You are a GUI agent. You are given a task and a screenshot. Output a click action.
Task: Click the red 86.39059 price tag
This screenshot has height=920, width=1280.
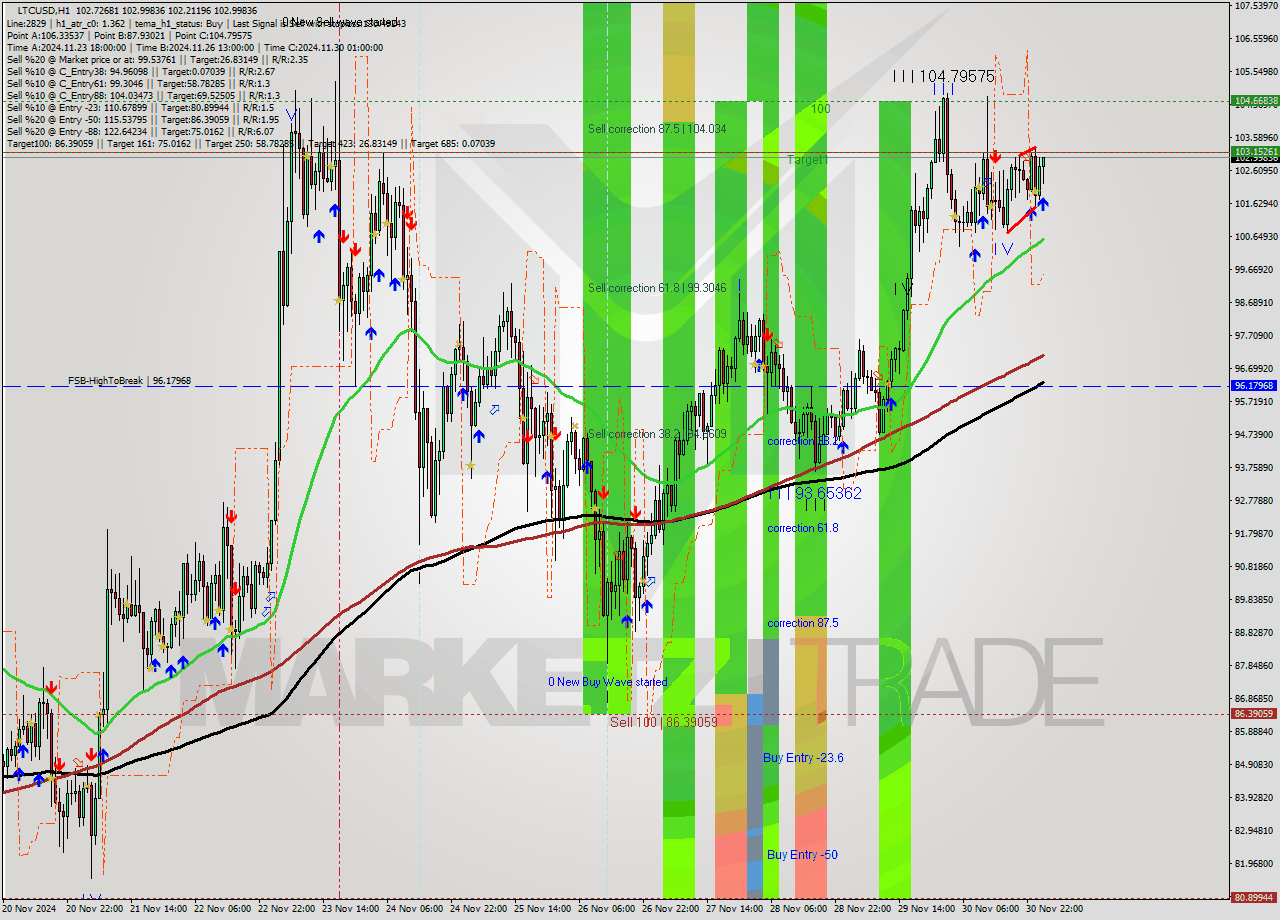pyautogui.click(x=1255, y=714)
